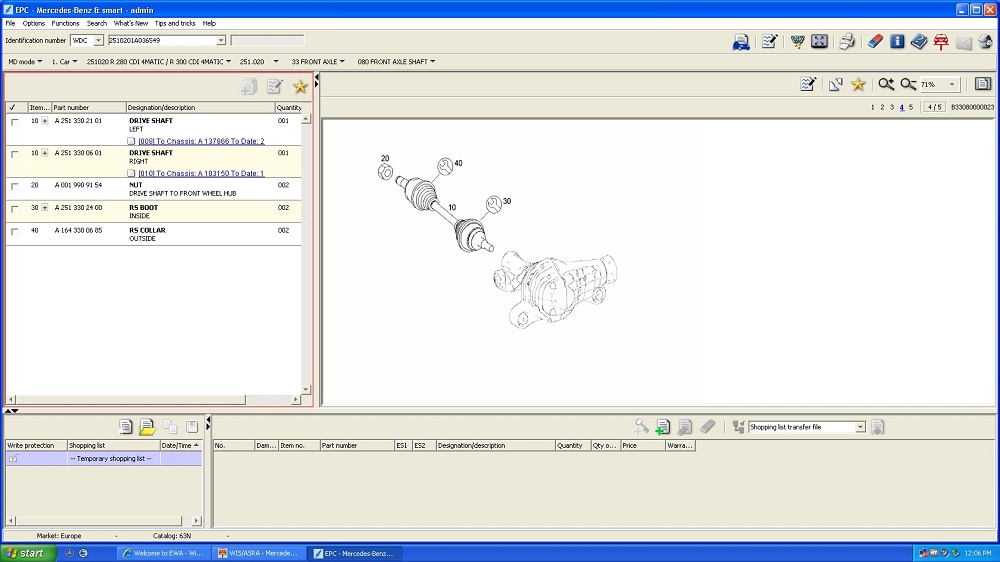This screenshot has width=1000, height=562.
Task: Click the red eraser icon
Action: click(875, 42)
